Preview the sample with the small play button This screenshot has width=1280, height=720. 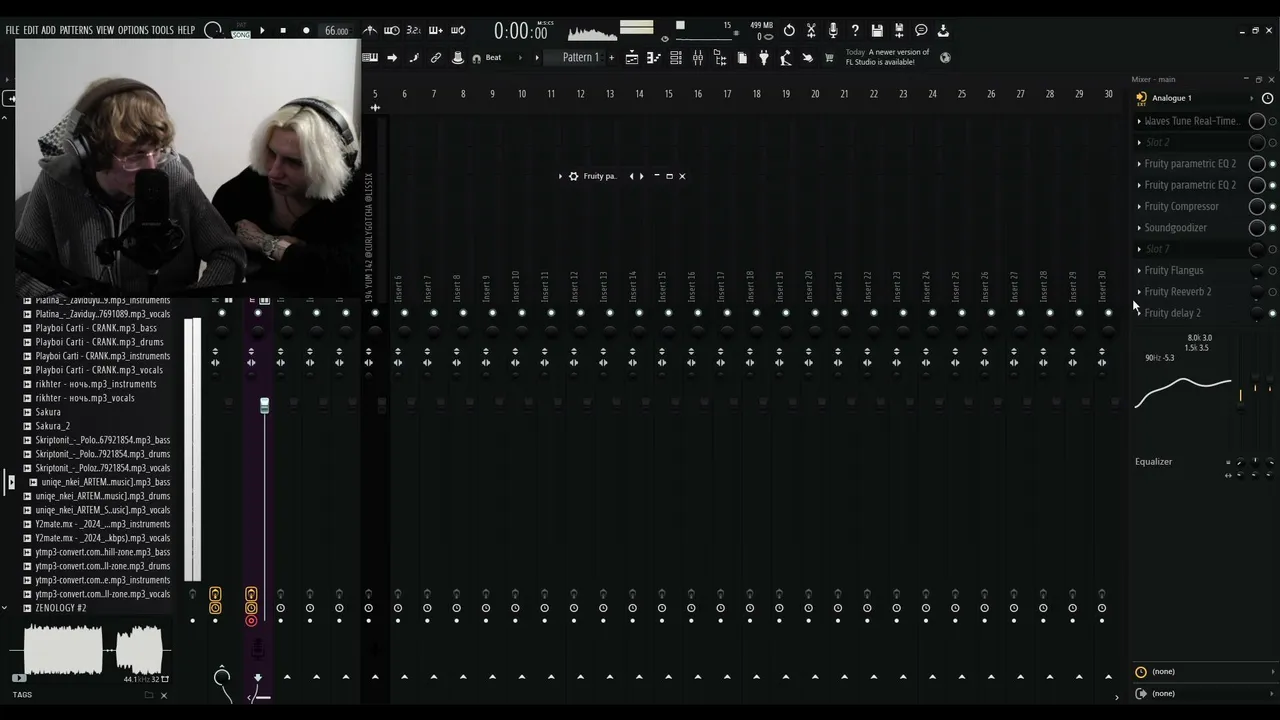click(x=18, y=679)
